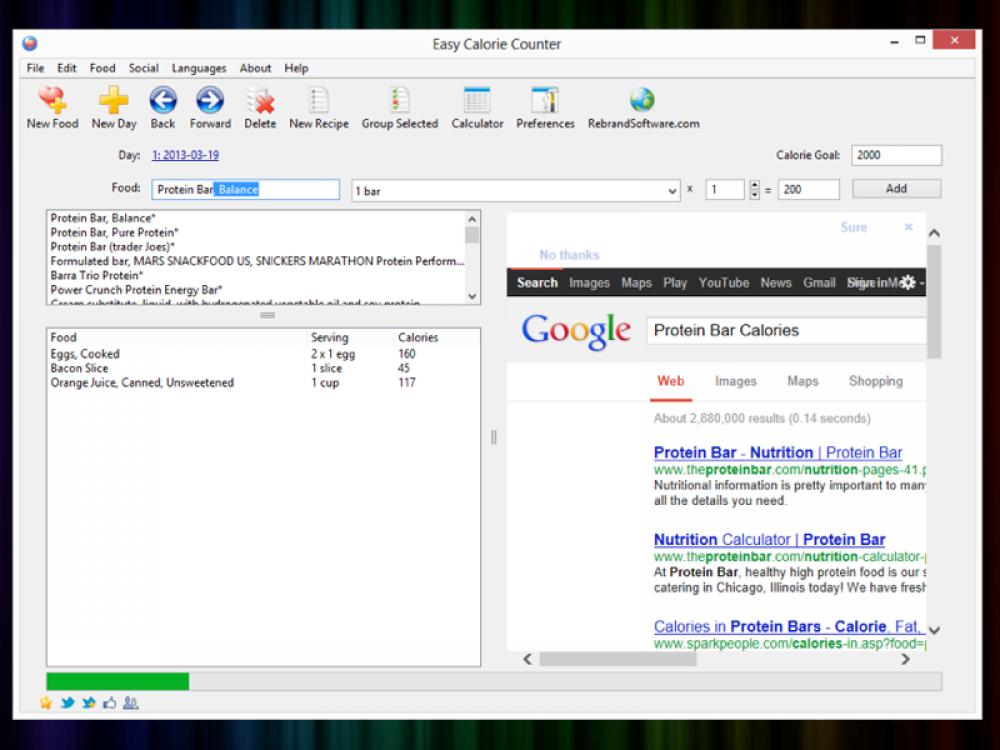Click the Facebook thumbs-up like icon

point(109,703)
